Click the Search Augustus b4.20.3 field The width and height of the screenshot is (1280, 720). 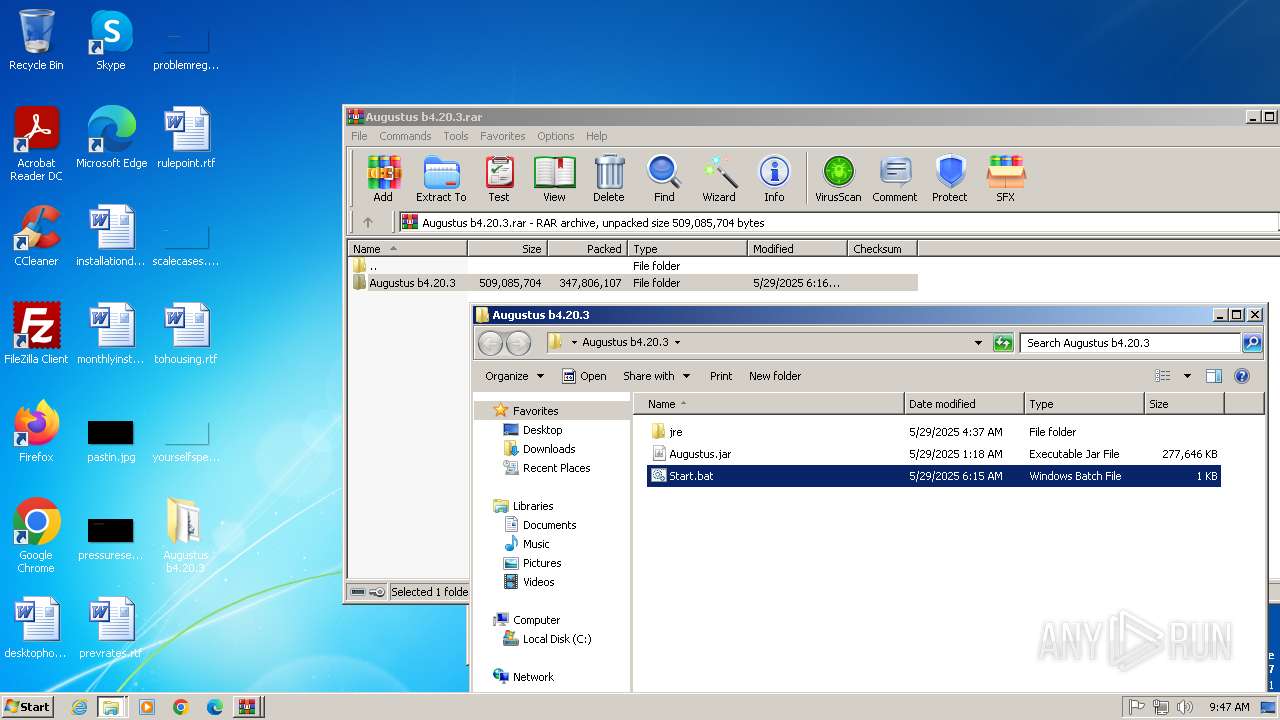click(1130, 343)
